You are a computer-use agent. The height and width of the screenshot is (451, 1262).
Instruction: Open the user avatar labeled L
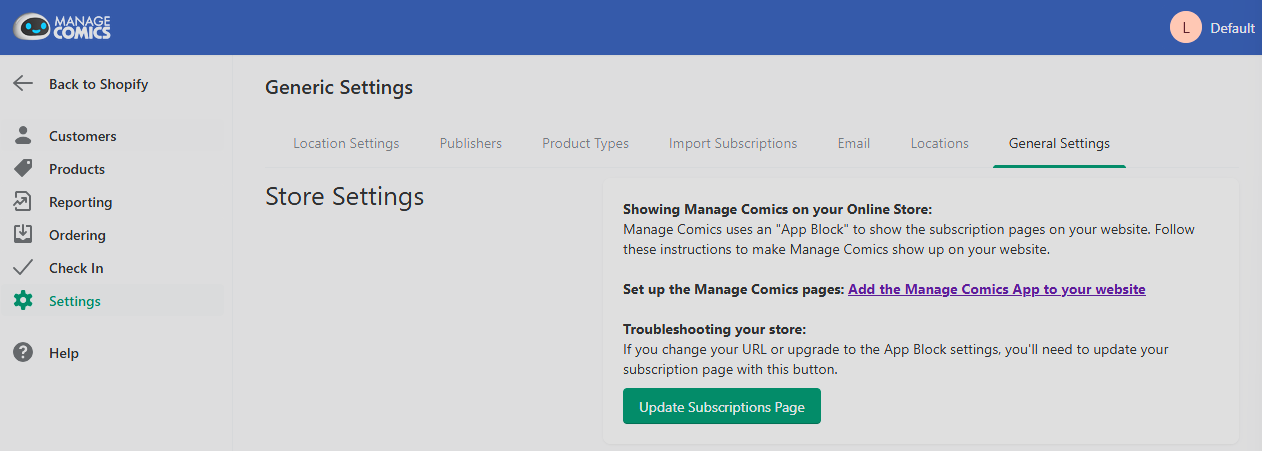tap(1185, 28)
